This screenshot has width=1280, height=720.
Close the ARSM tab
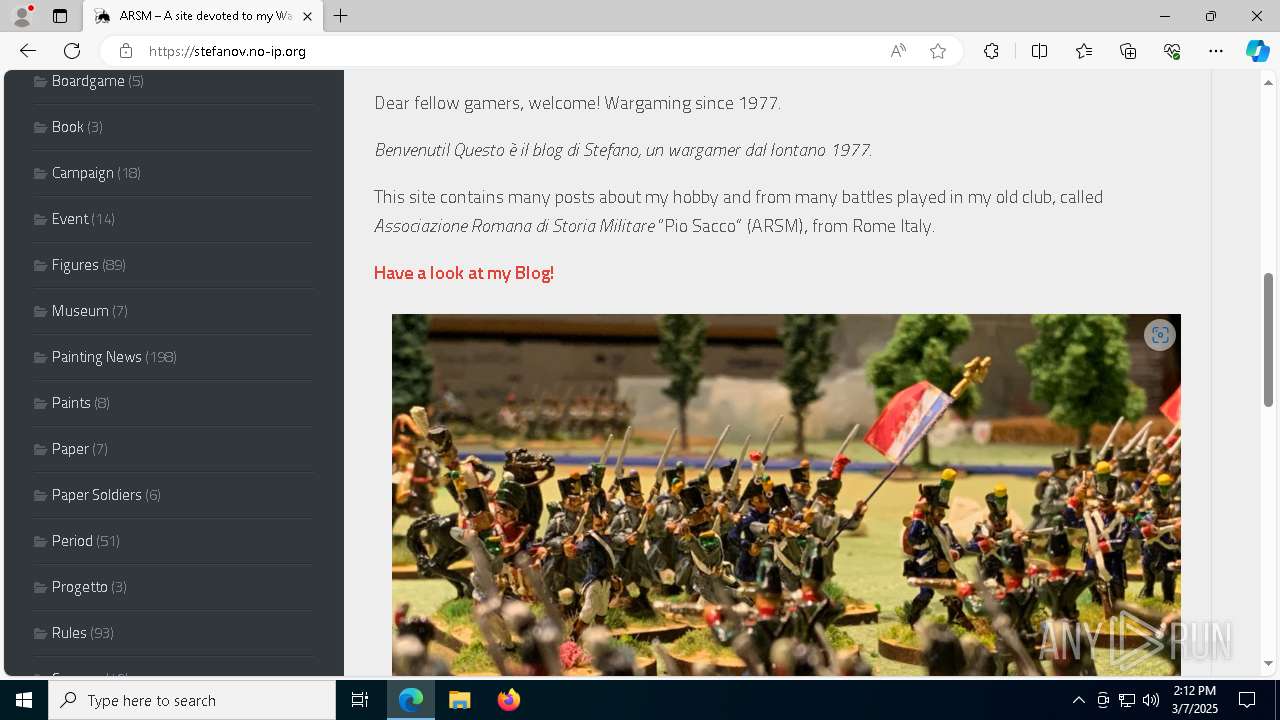(x=307, y=16)
